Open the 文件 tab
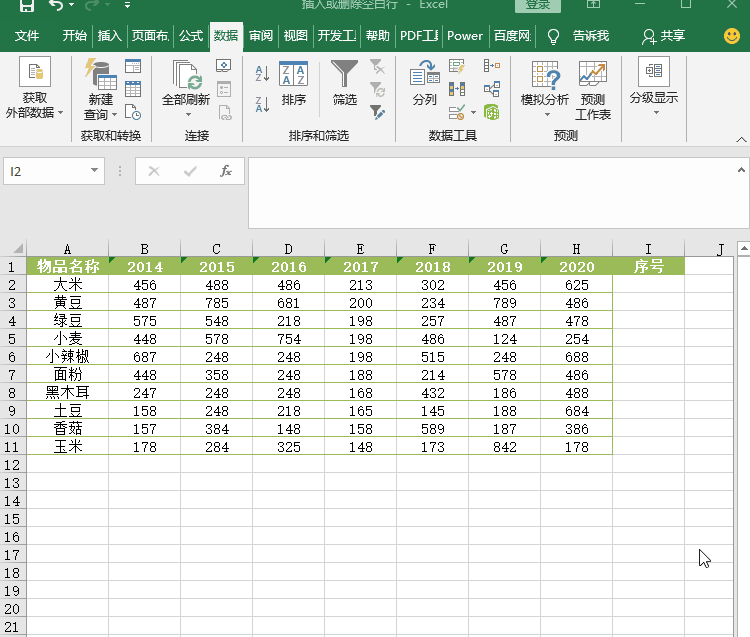This screenshot has height=637, width=750. click(27, 36)
